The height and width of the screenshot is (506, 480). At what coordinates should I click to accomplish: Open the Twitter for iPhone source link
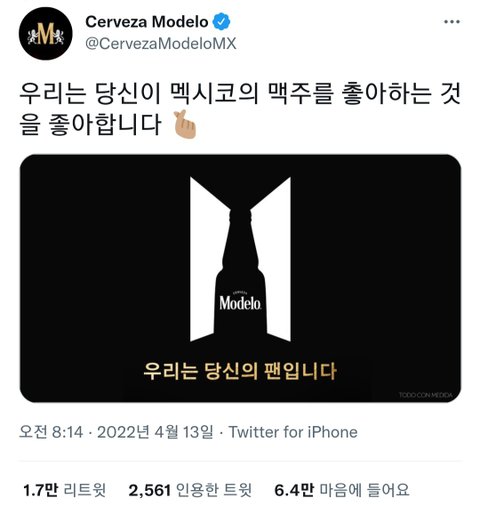click(x=293, y=432)
